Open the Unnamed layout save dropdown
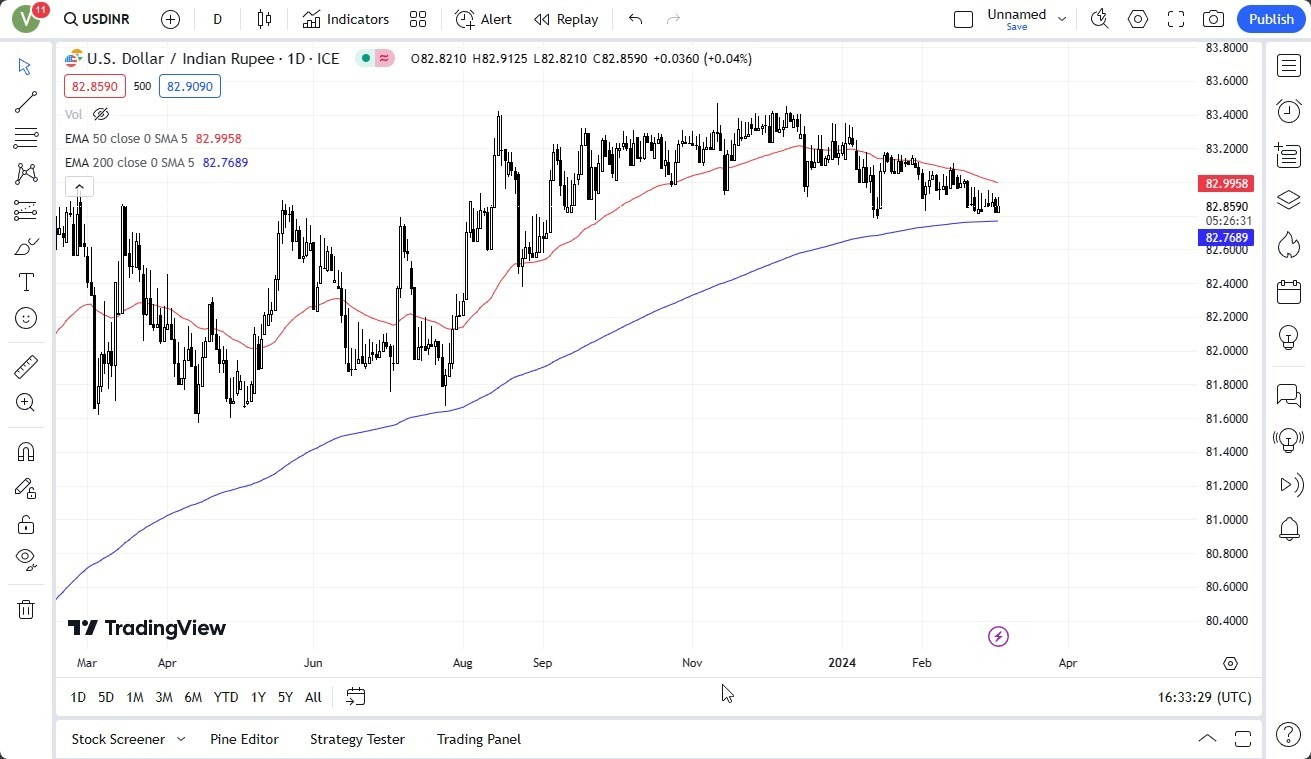Screen dimensions: 1311x759 (x=1062, y=19)
